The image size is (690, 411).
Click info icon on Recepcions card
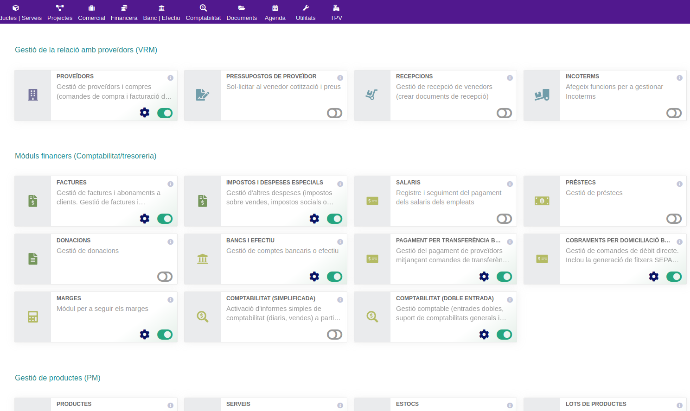coord(509,77)
